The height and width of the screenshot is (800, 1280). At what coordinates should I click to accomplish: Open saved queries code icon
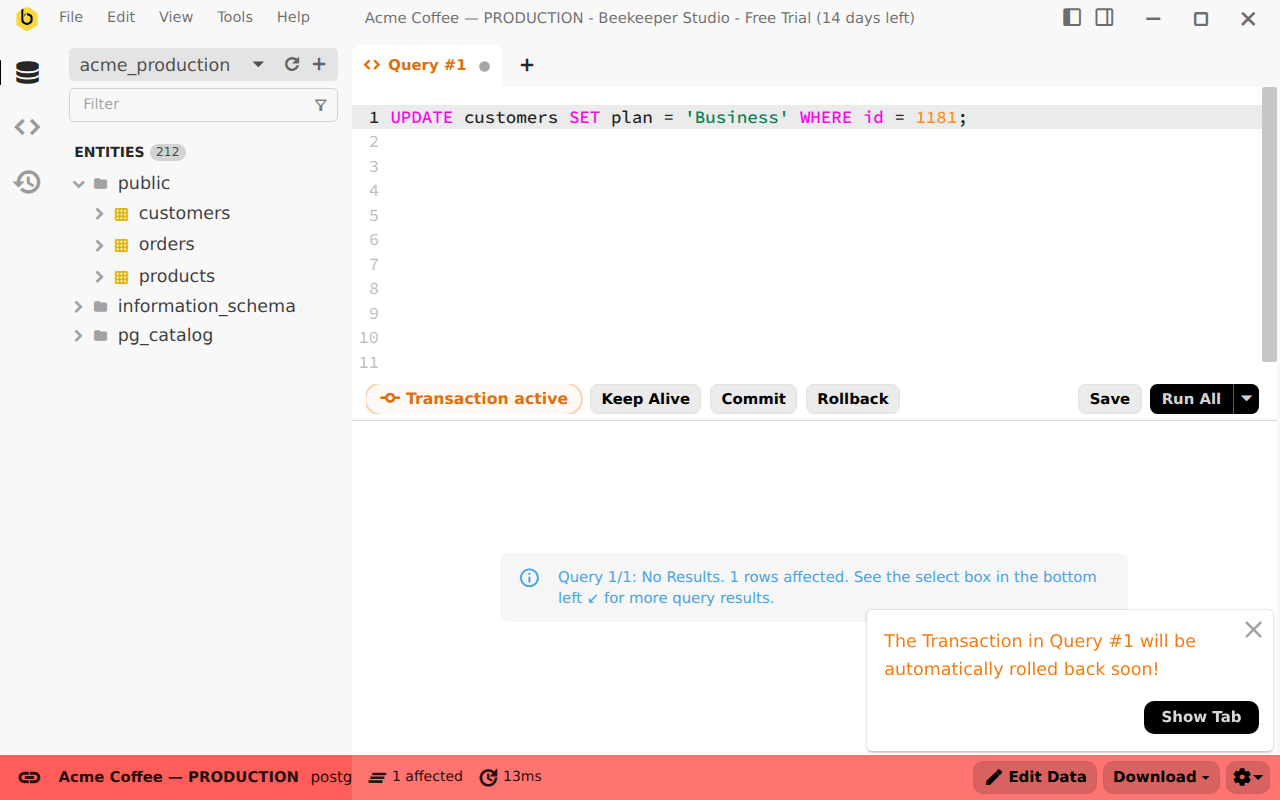pyautogui.click(x=27, y=127)
